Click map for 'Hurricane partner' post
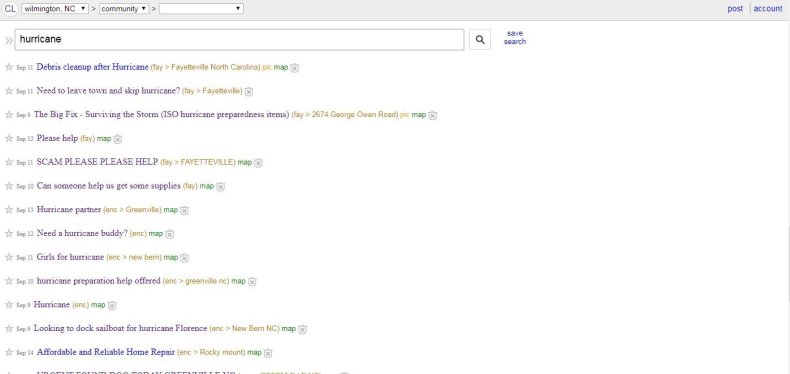The width and height of the screenshot is (790, 374). (x=171, y=210)
